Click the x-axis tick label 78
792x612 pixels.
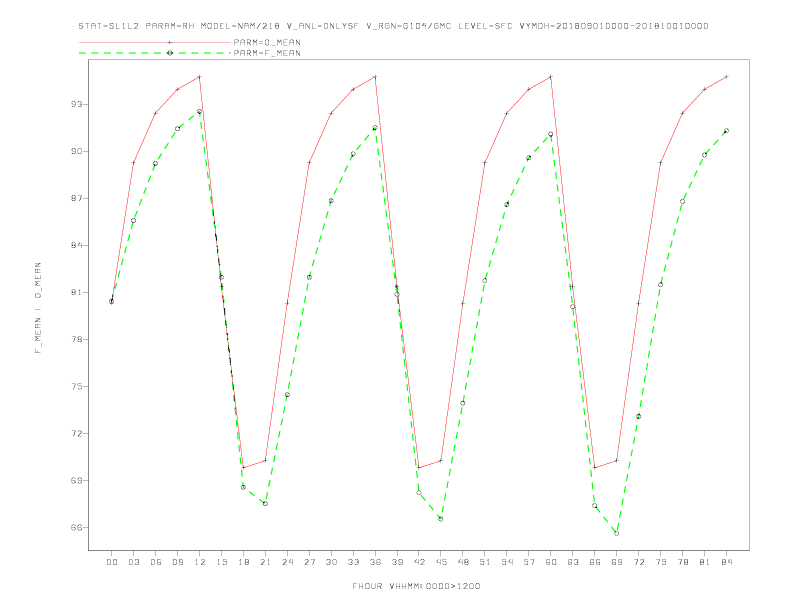pyautogui.click(x=683, y=562)
